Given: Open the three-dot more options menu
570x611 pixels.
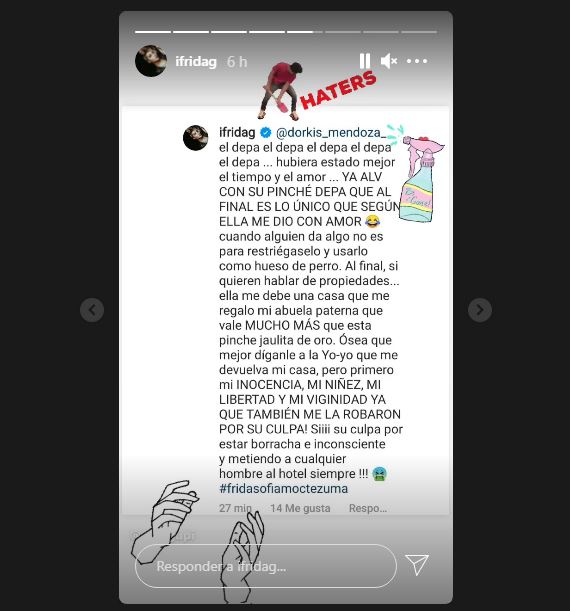Looking at the screenshot, I should pos(417,61).
